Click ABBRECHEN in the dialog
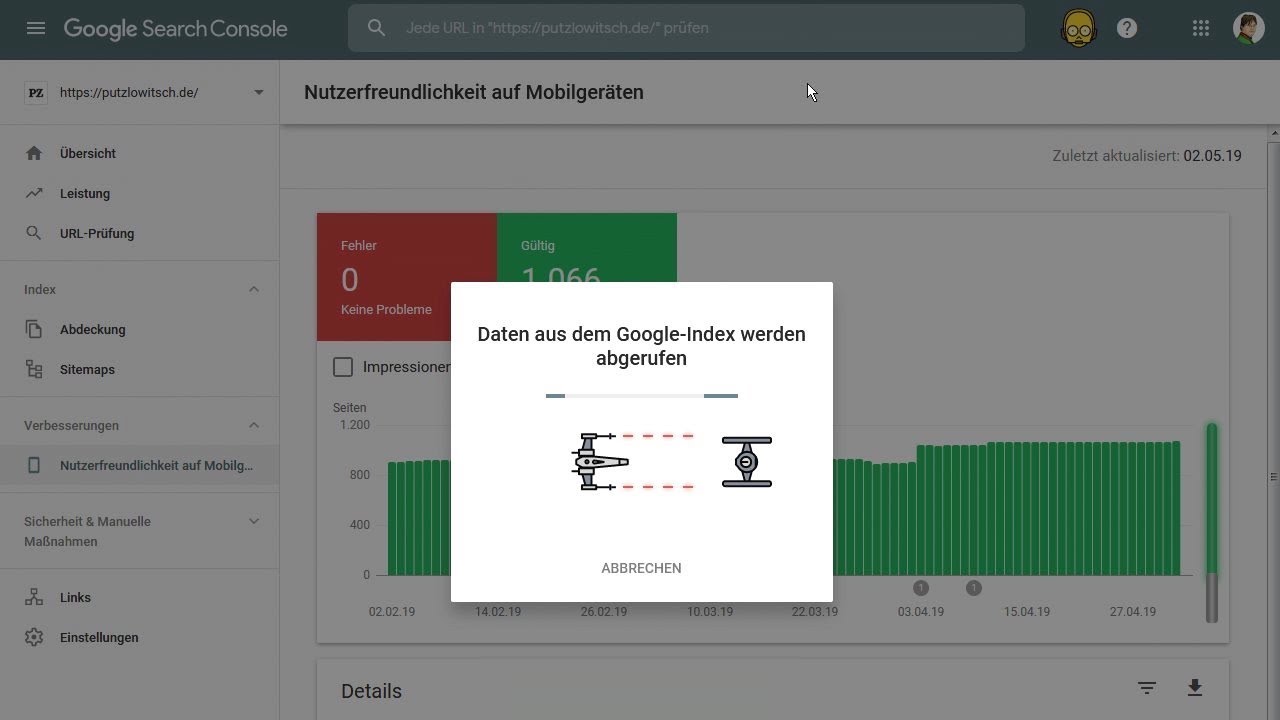Image resolution: width=1280 pixels, height=720 pixels. point(641,568)
